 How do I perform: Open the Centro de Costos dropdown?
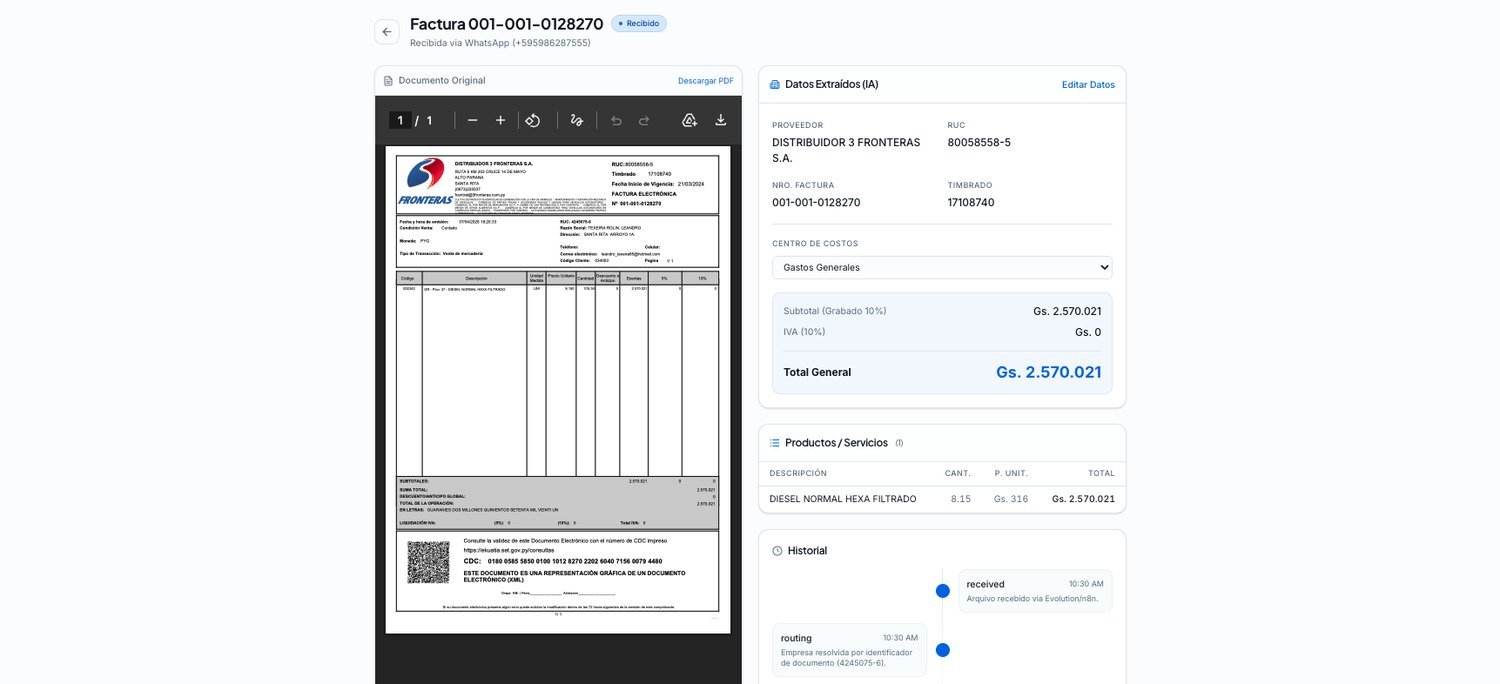coord(942,267)
